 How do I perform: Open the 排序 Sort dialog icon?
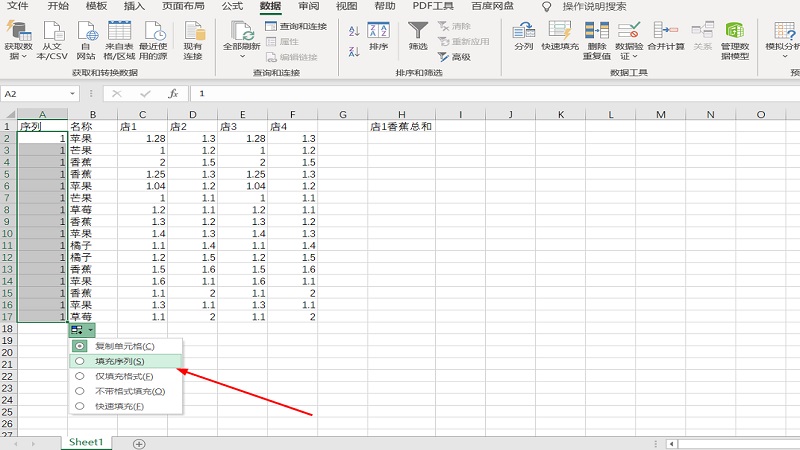[x=379, y=35]
